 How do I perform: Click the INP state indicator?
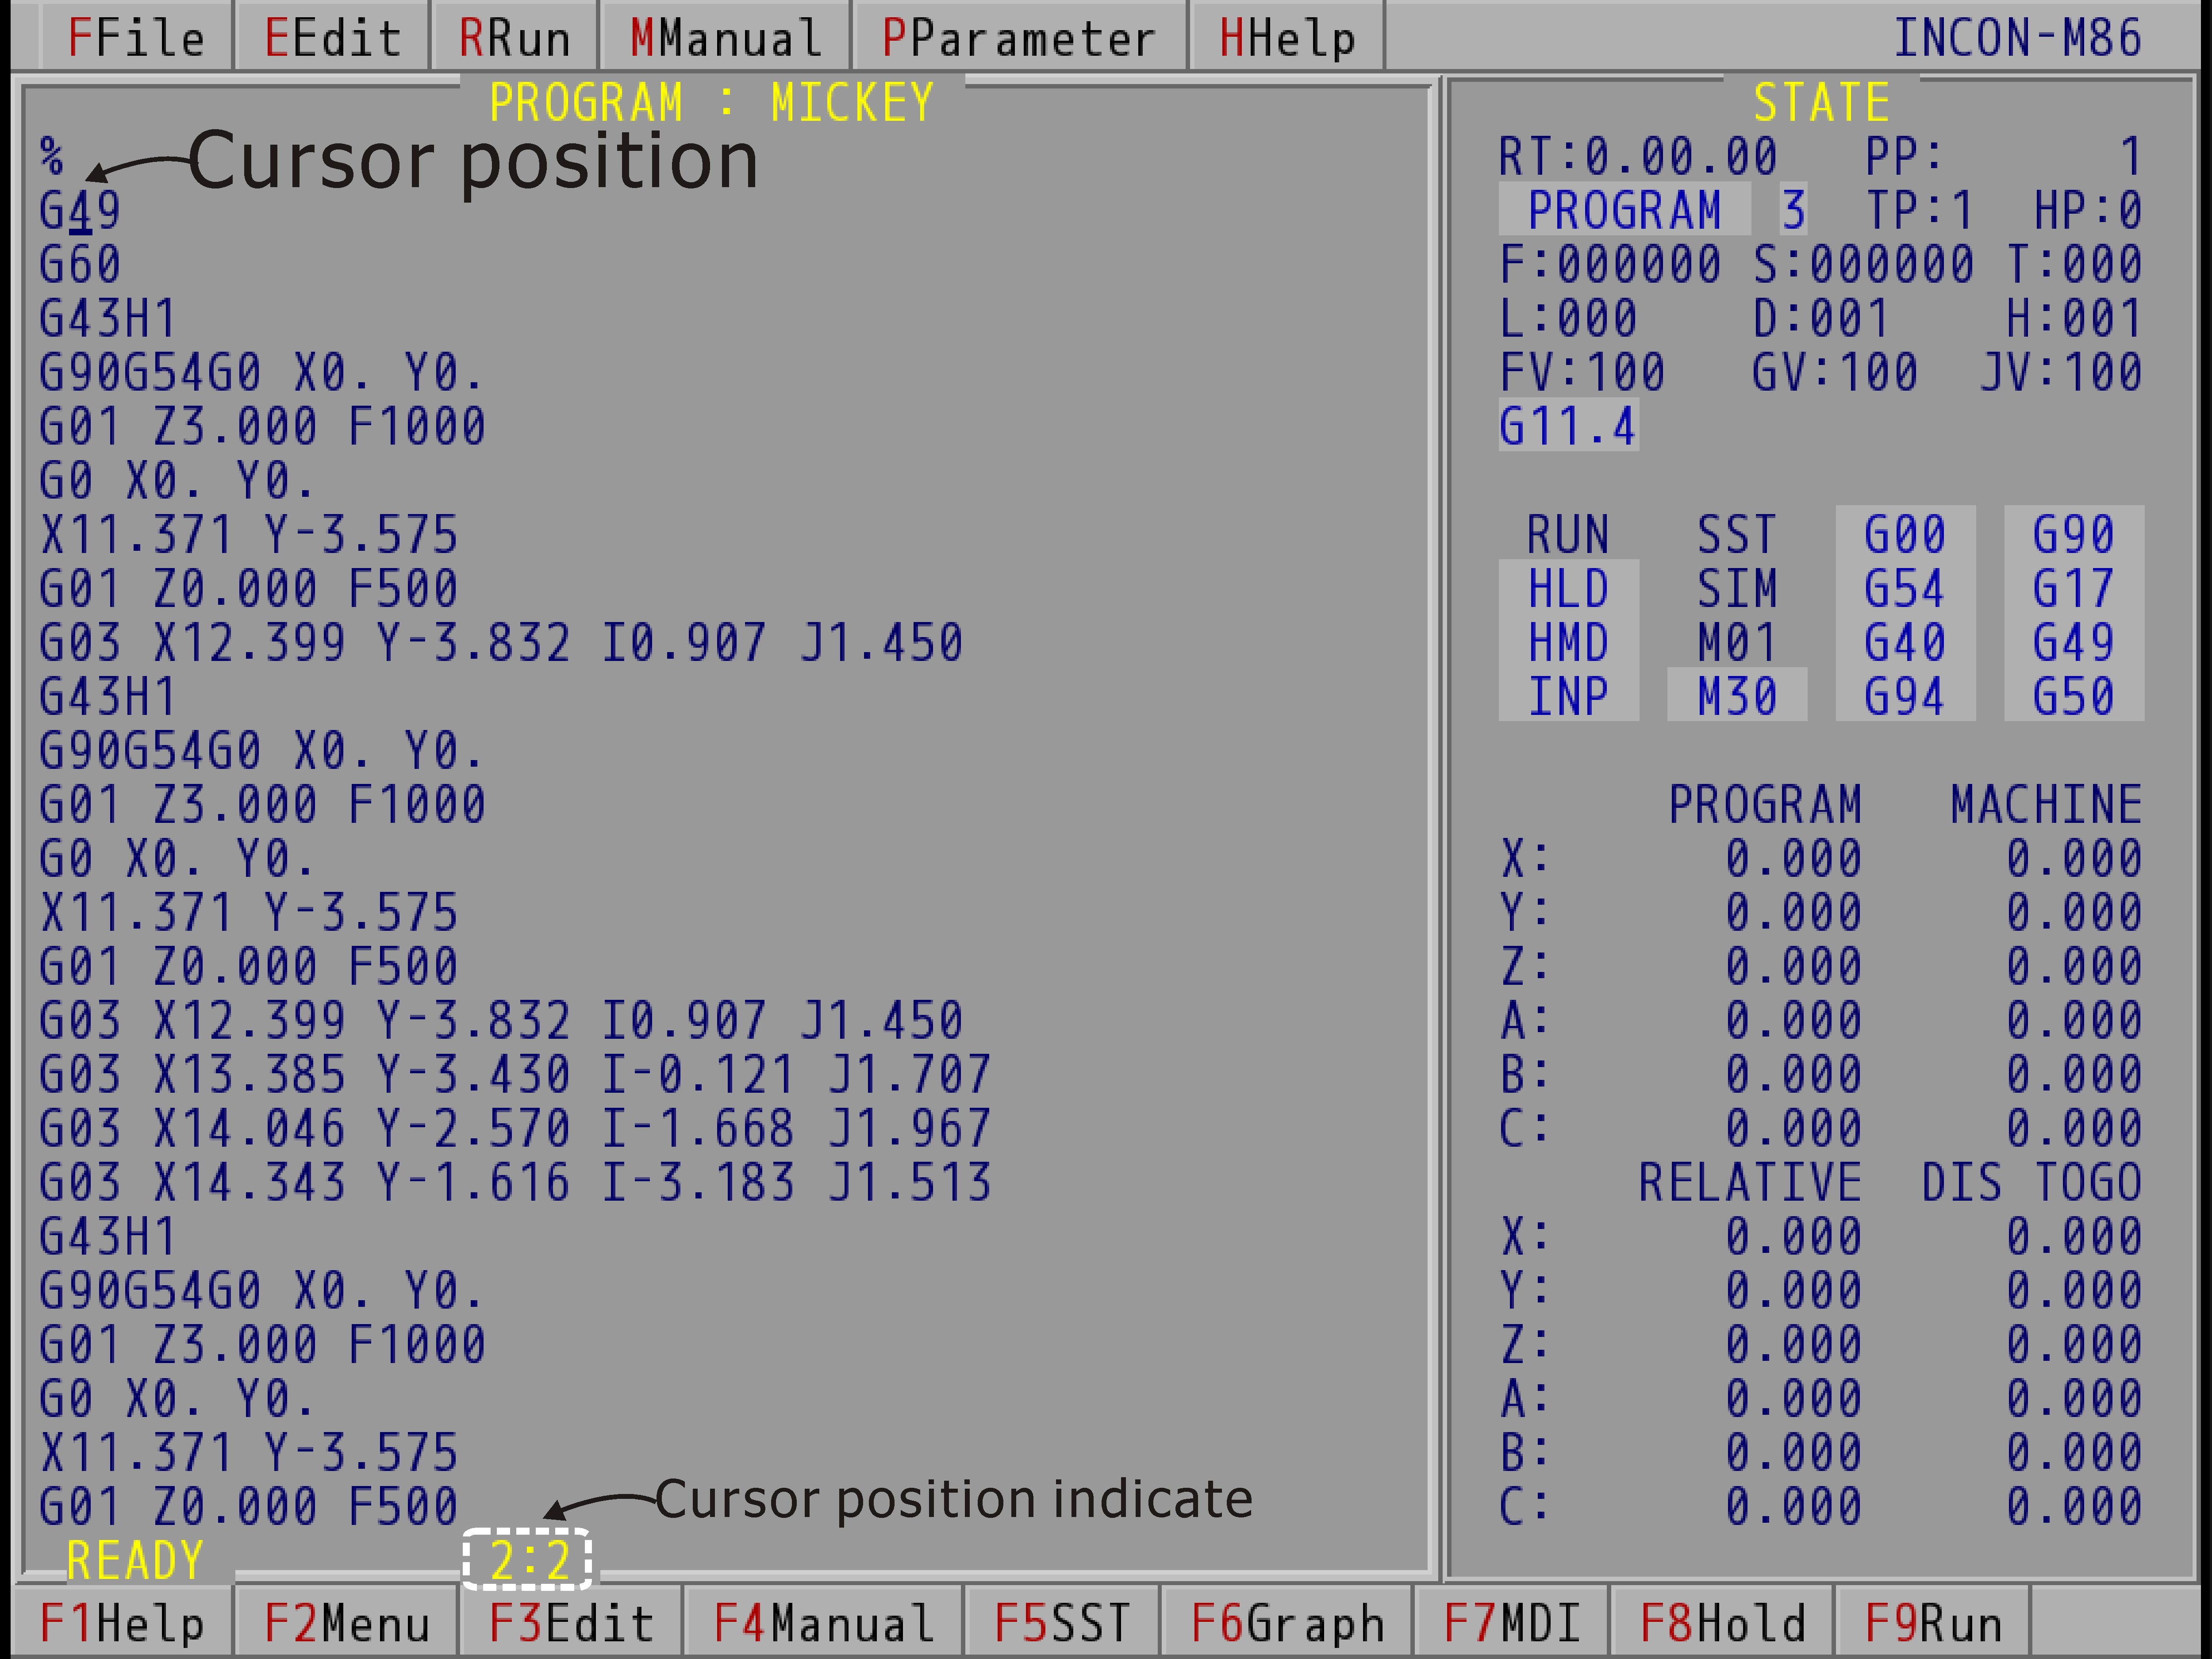point(1568,697)
